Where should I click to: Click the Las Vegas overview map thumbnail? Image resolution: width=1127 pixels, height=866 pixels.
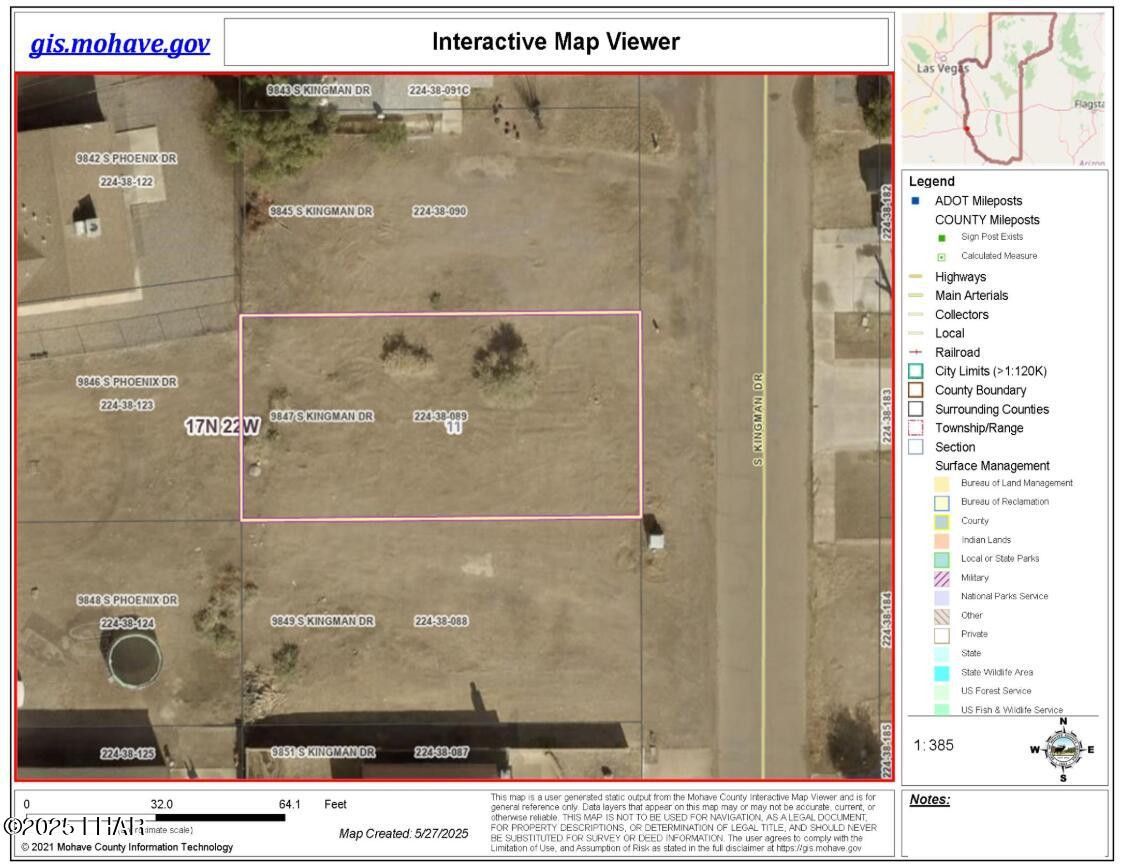(x=1004, y=88)
